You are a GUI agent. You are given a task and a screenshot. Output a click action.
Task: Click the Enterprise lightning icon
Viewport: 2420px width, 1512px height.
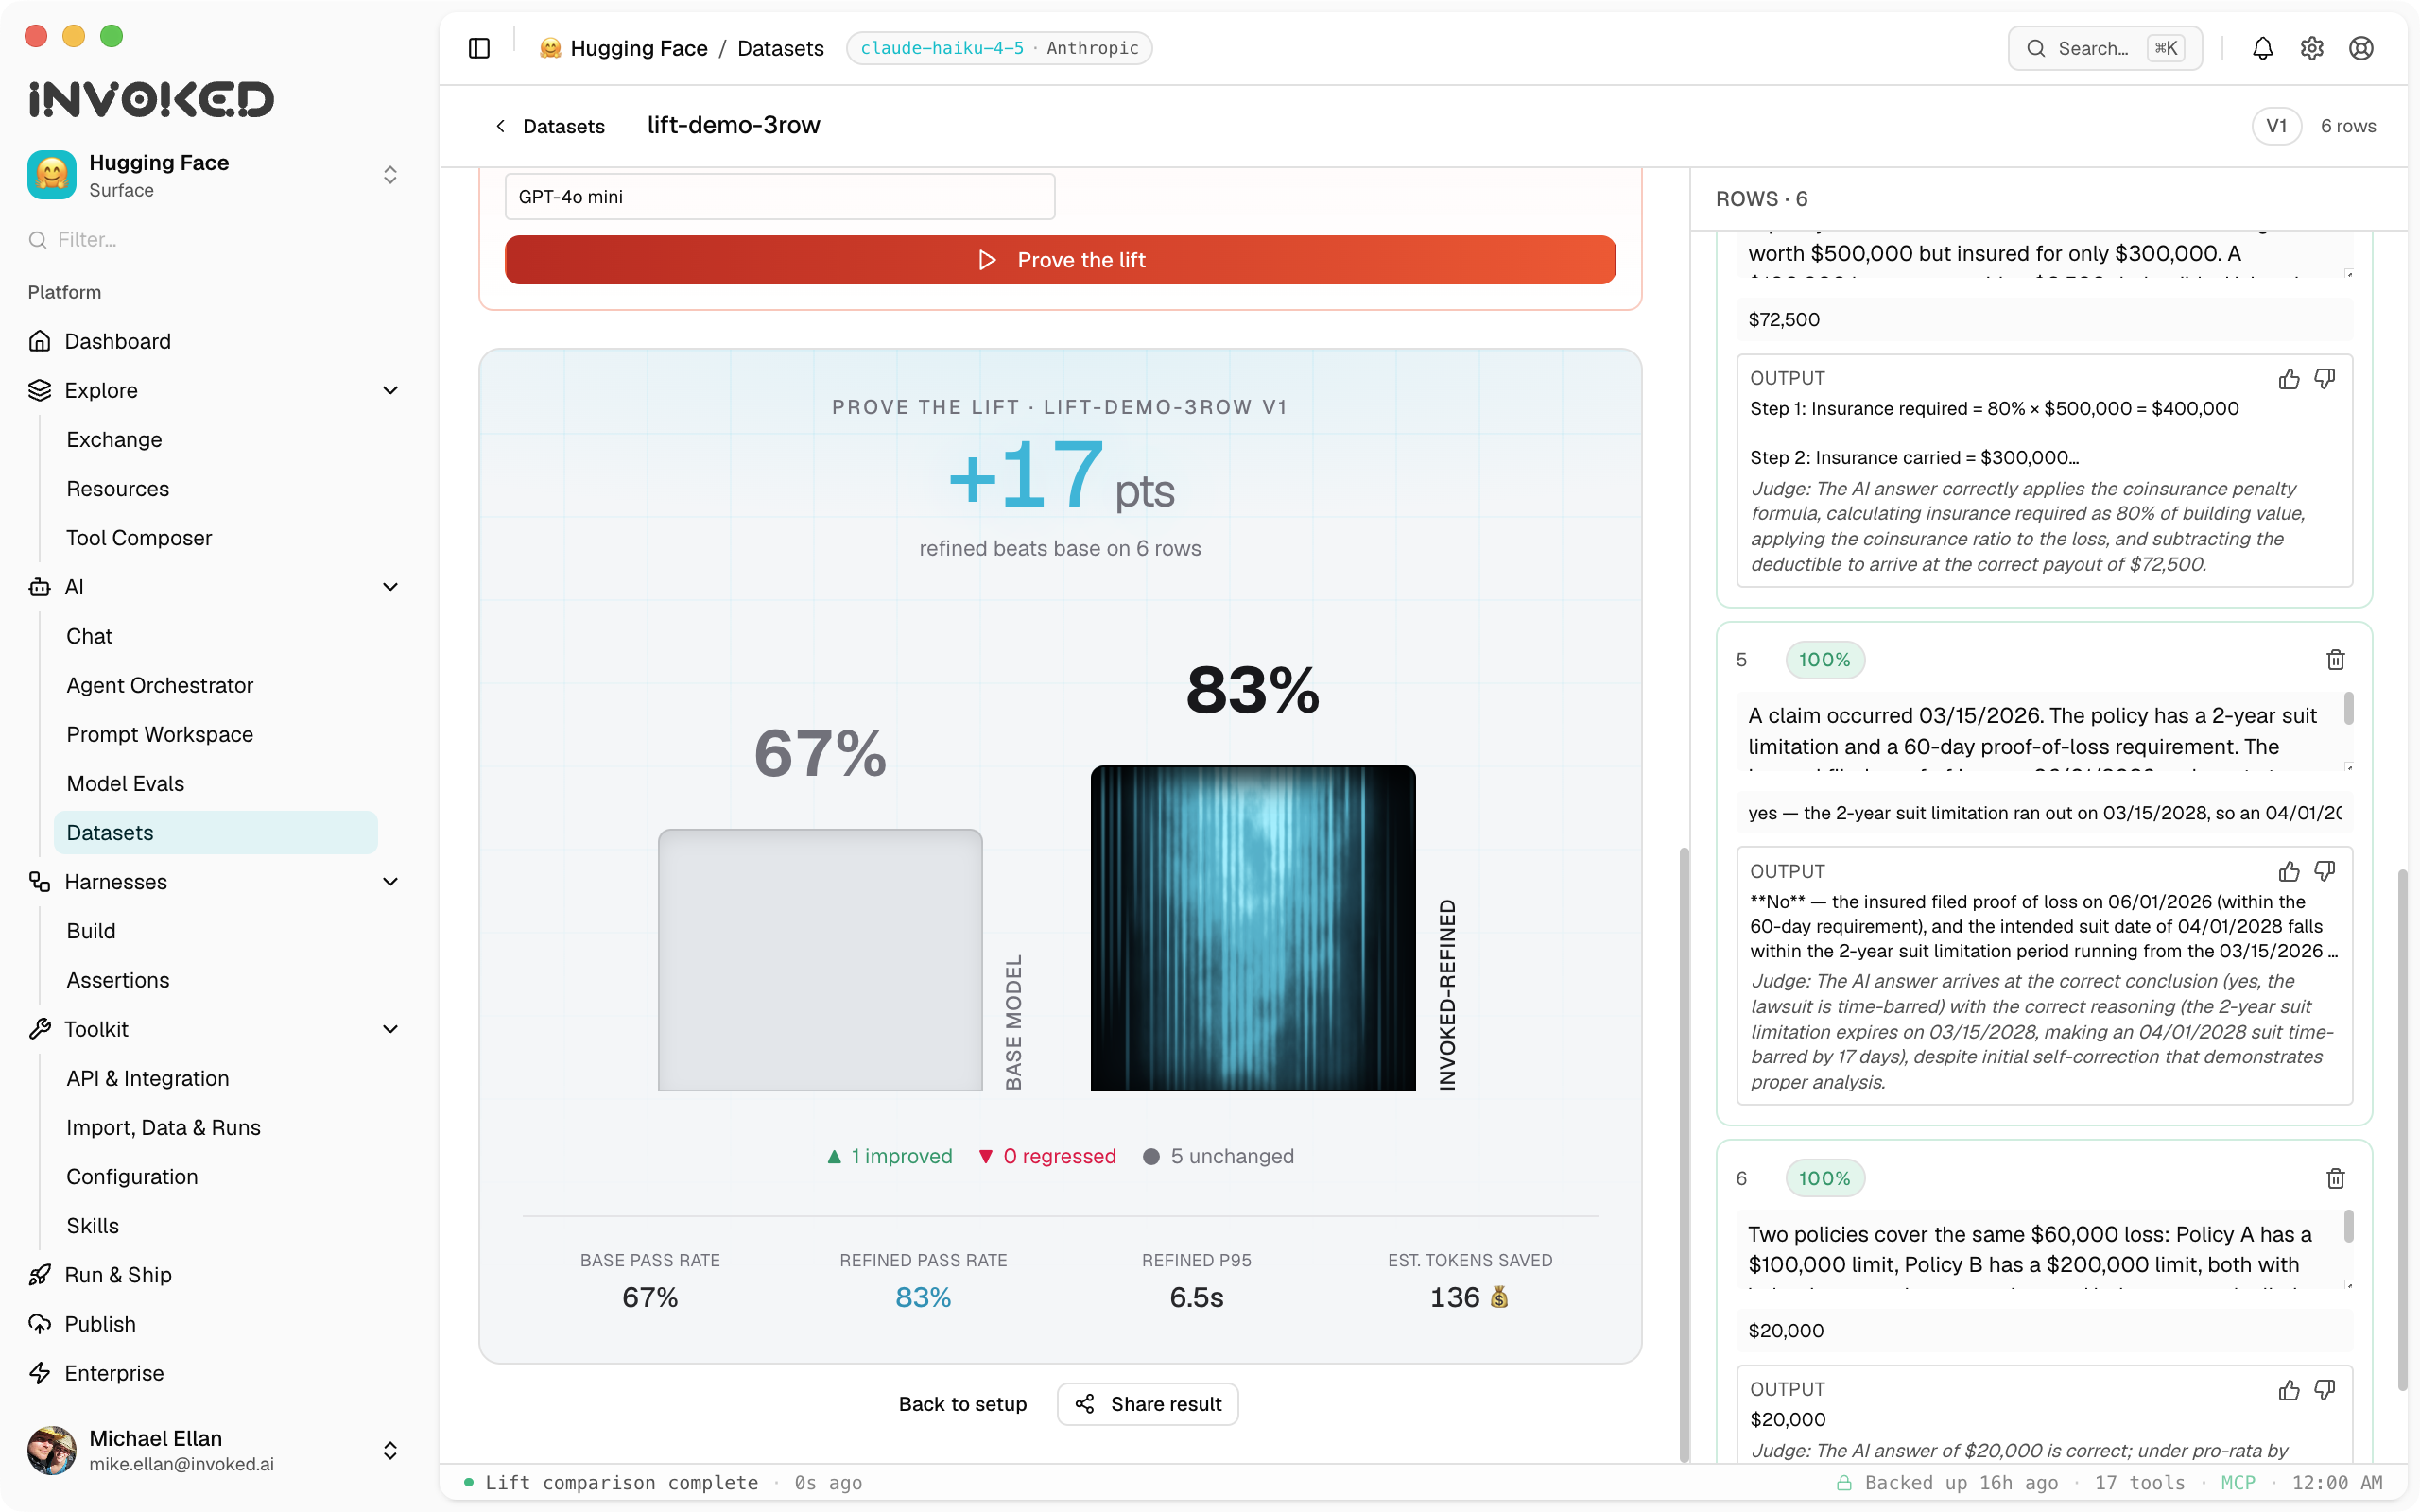[40, 1373]
